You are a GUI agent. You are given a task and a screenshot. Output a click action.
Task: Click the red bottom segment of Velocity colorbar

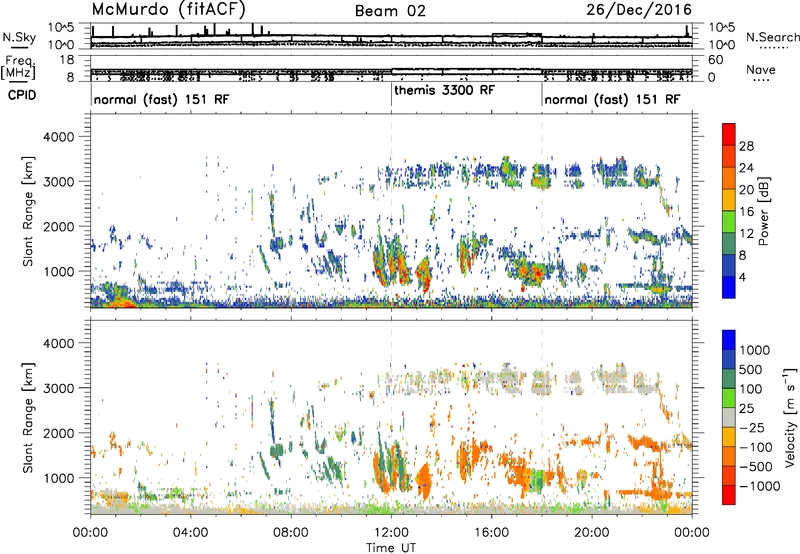click(x=729, y=495)
